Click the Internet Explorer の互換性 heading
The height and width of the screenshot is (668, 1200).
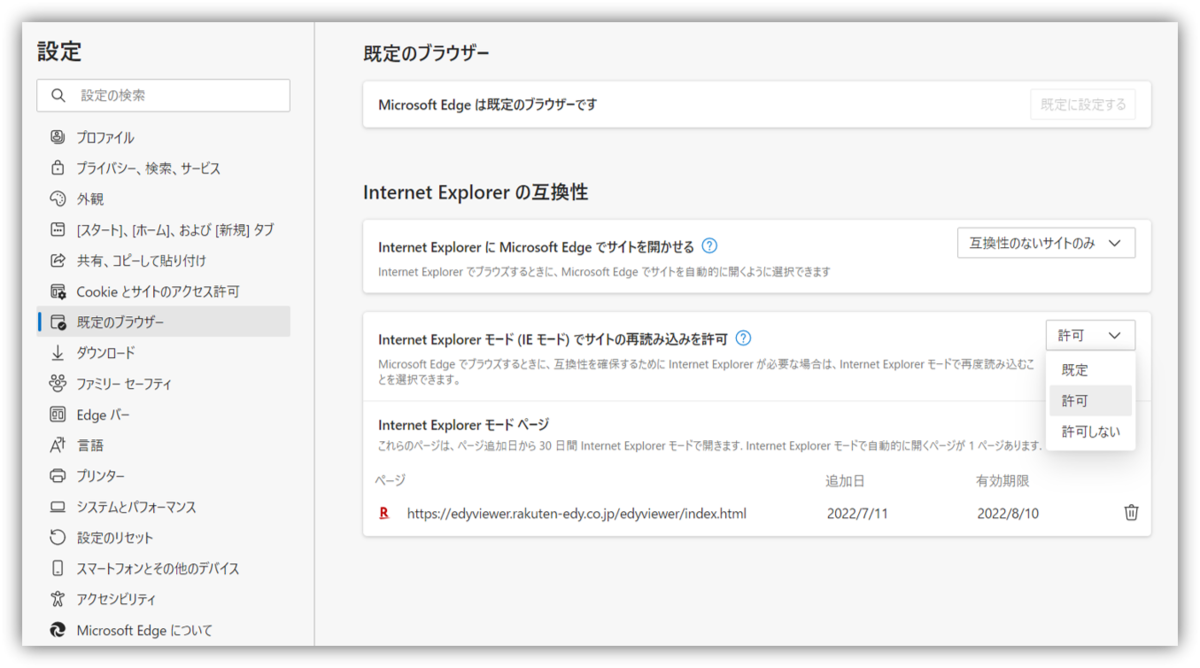pyautogui.click(x=475, y=192)
